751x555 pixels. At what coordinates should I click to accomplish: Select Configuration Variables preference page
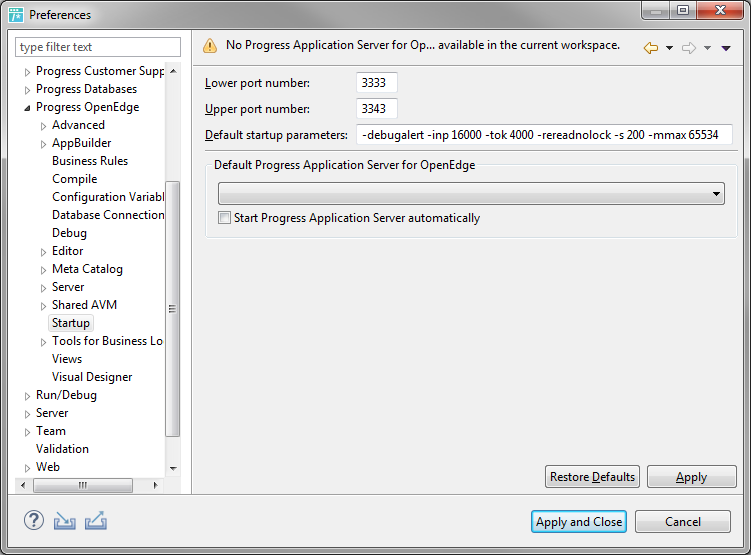(108, 197)
